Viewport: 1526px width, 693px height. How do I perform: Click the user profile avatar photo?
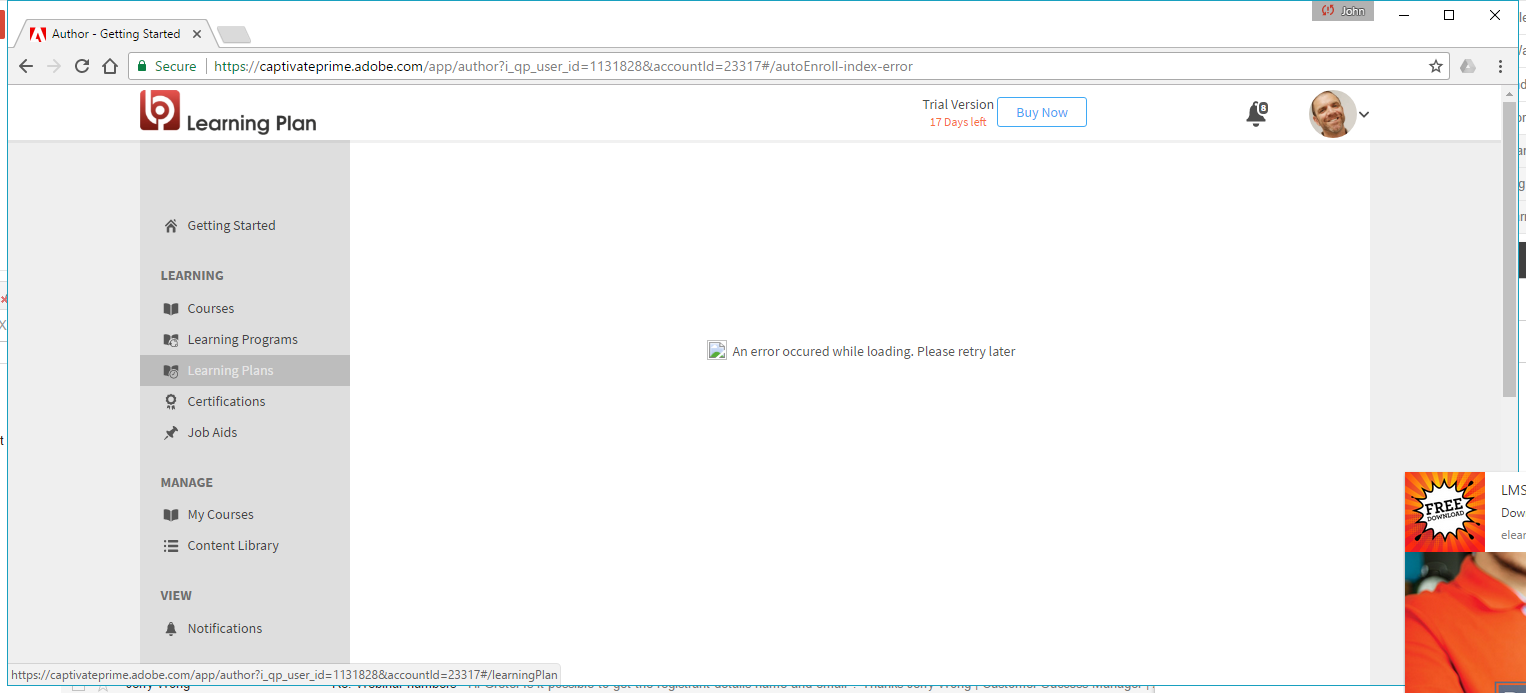click(x=1332, y=114)
